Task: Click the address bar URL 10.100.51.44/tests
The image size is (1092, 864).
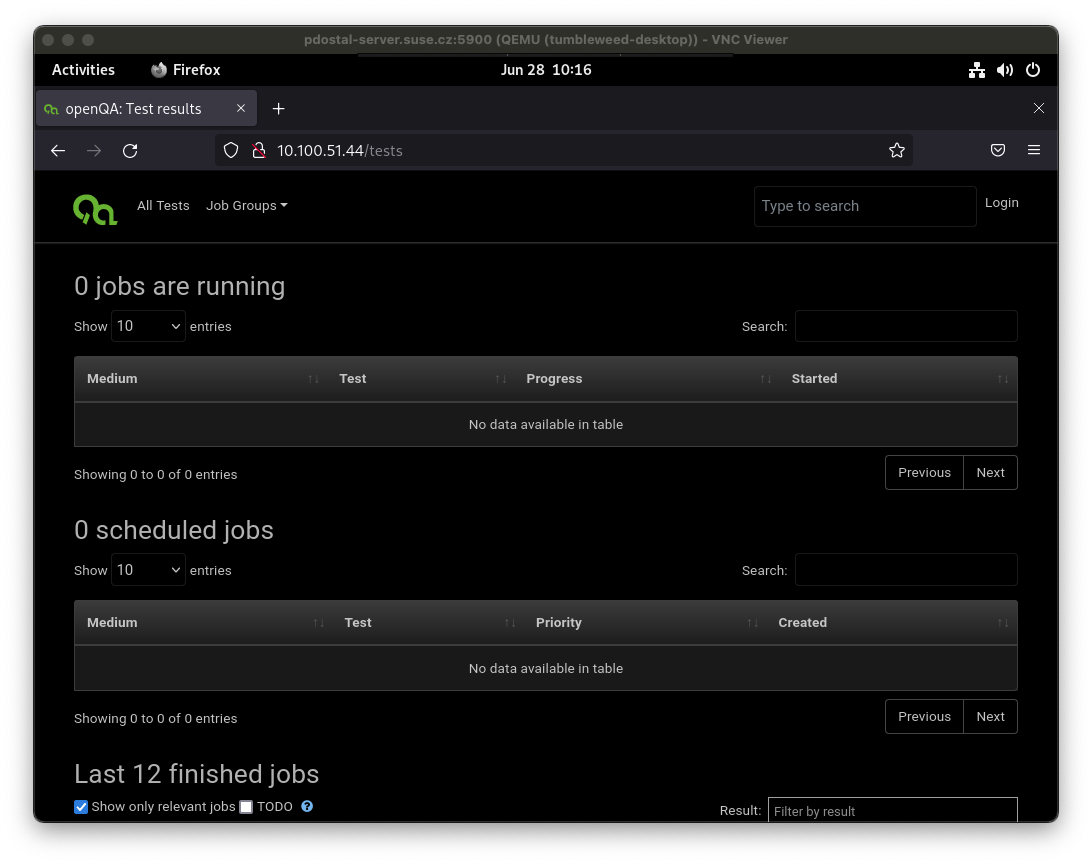Action: pyautogui.click(x=340, y=150)
